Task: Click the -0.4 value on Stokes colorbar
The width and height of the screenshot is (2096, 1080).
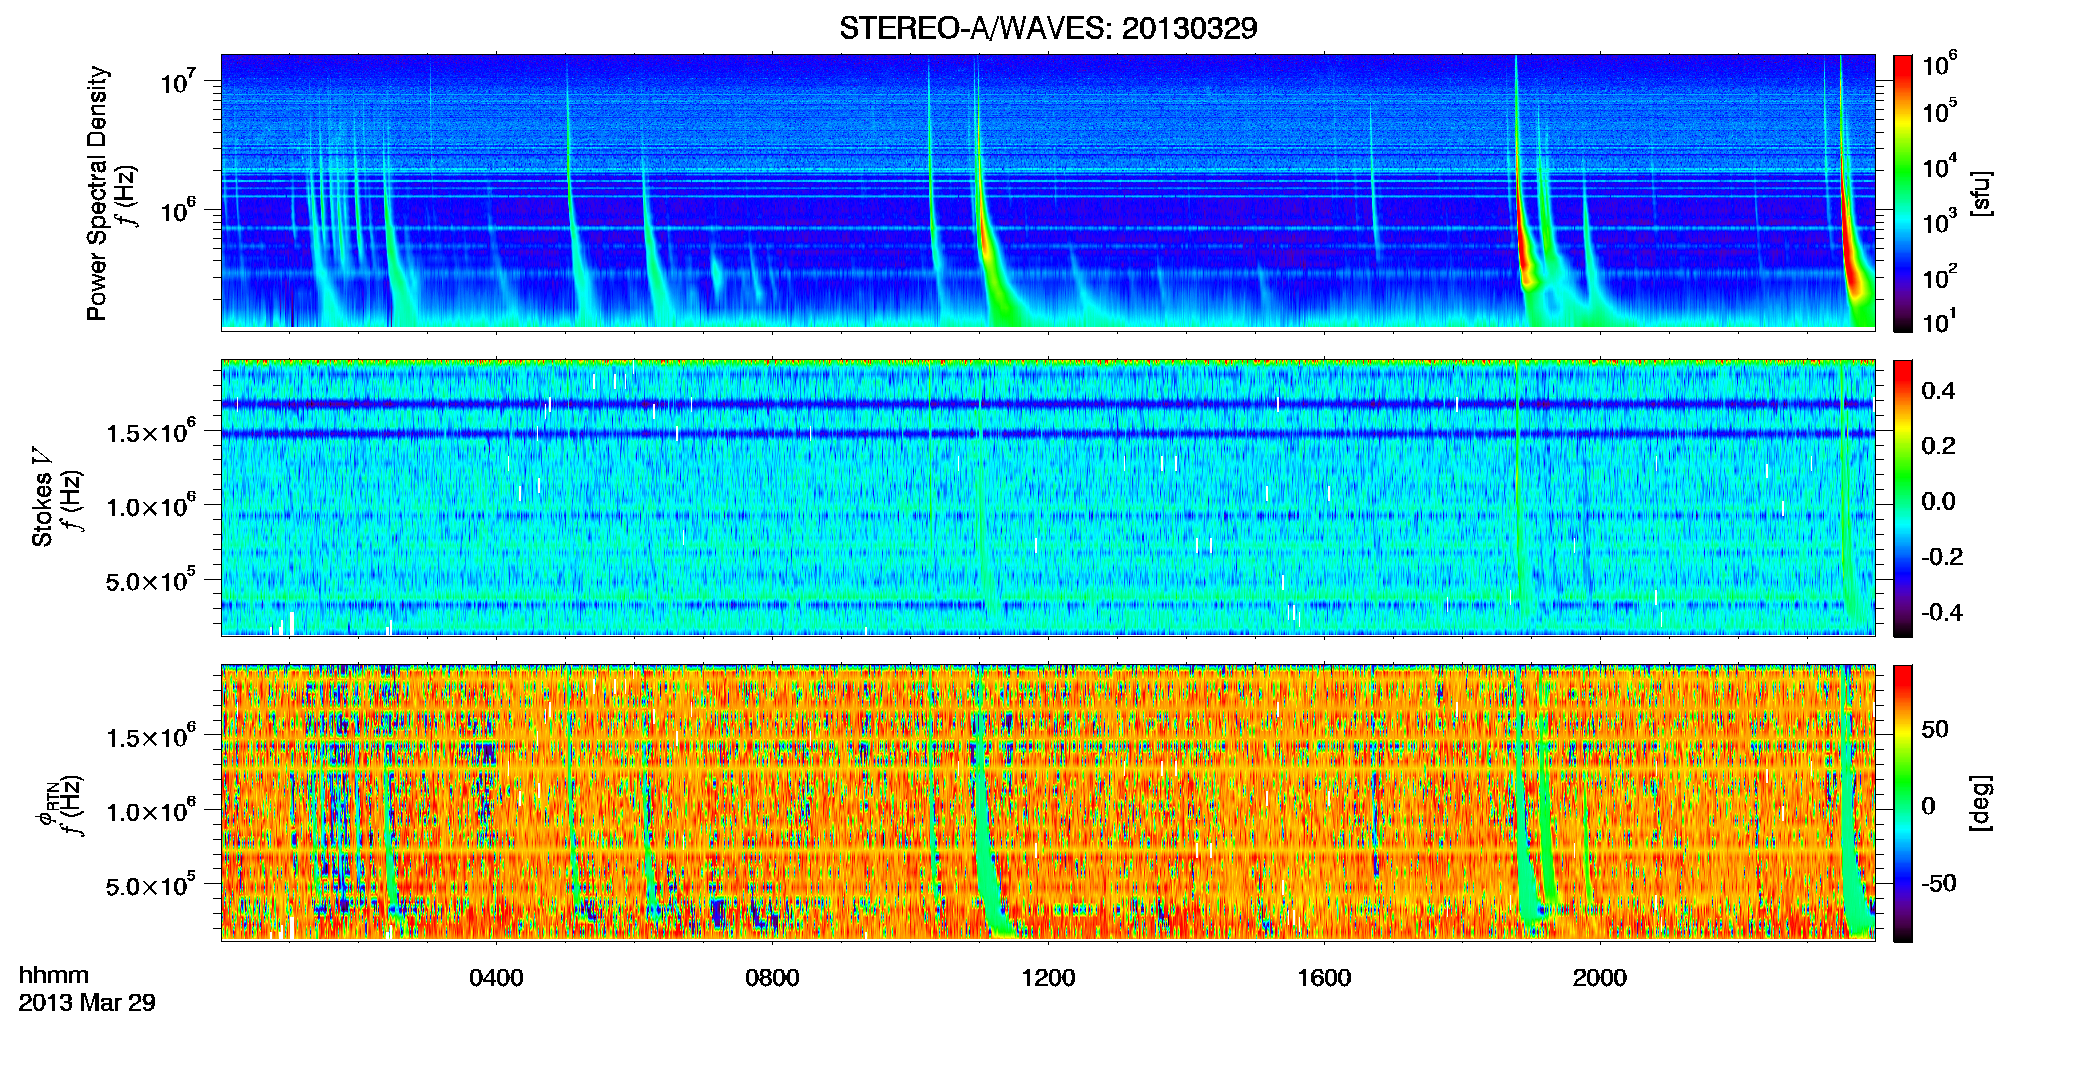Action: tap(1942, 612)
